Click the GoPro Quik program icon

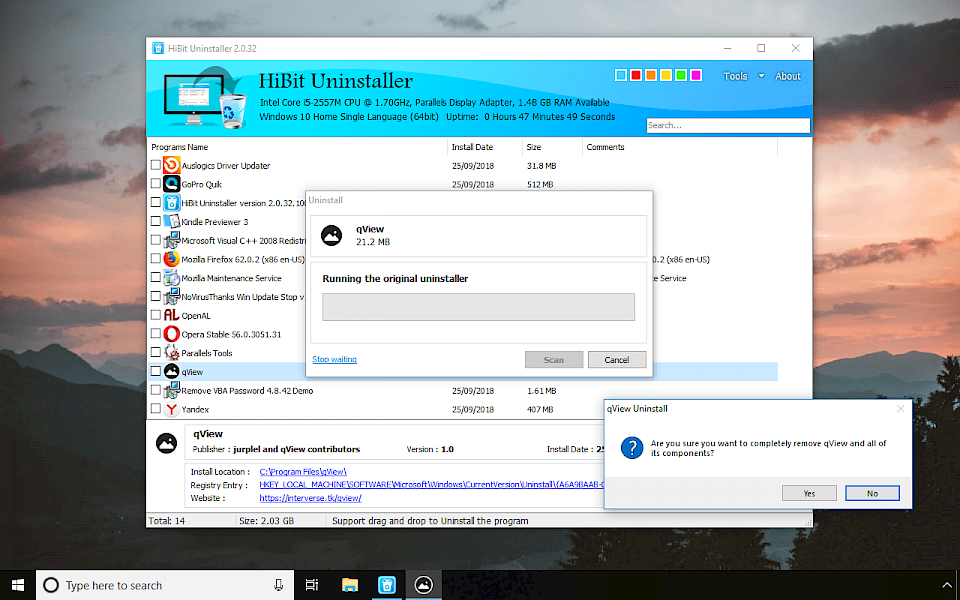pos(171,184)
